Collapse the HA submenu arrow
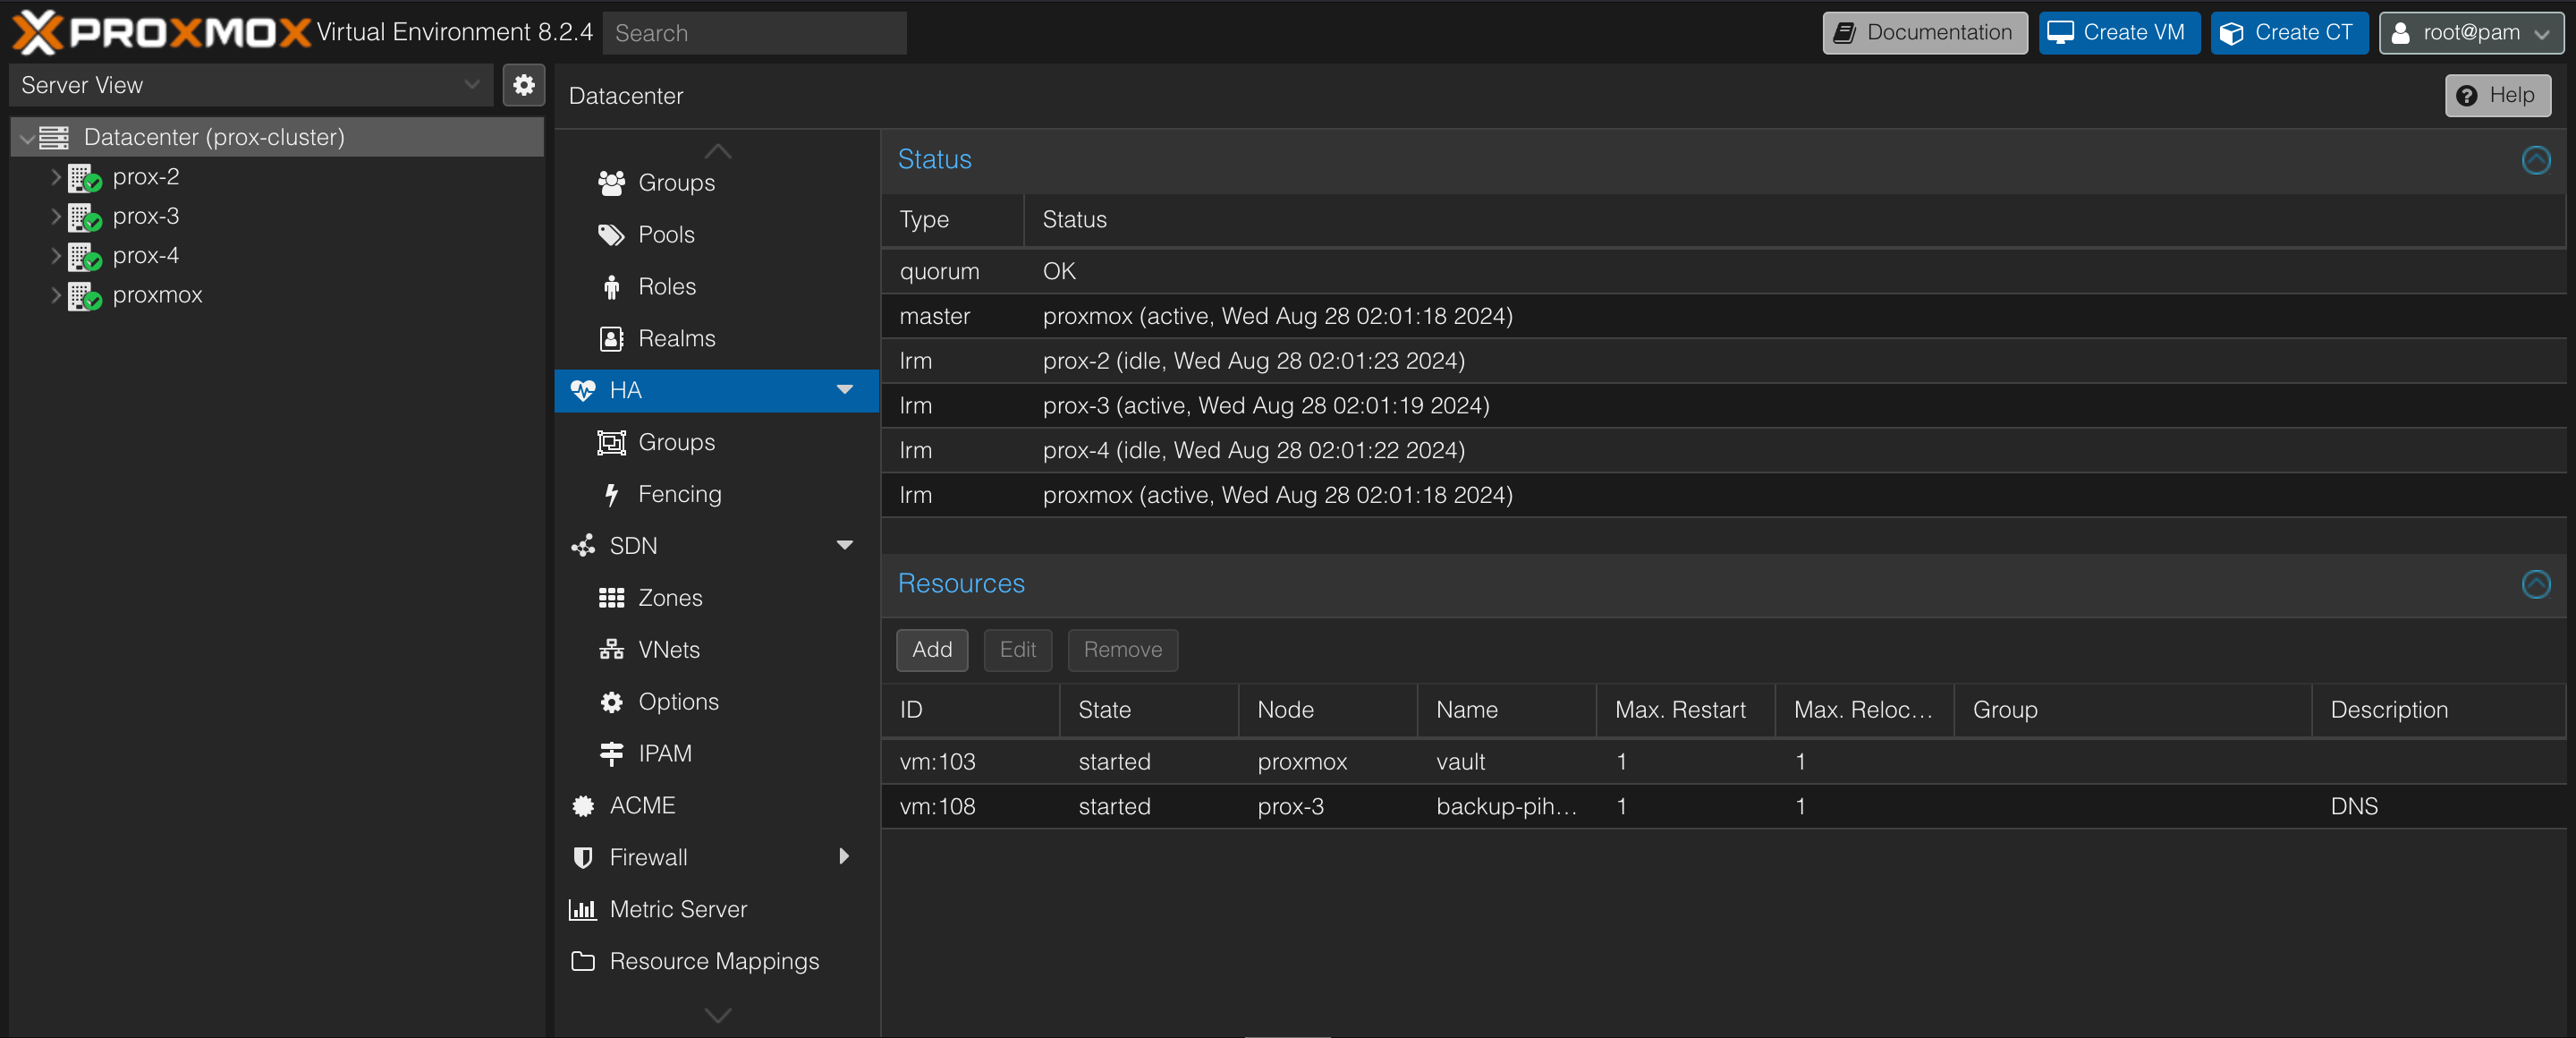This screenshot has height=1038, width=2576. 844,390
